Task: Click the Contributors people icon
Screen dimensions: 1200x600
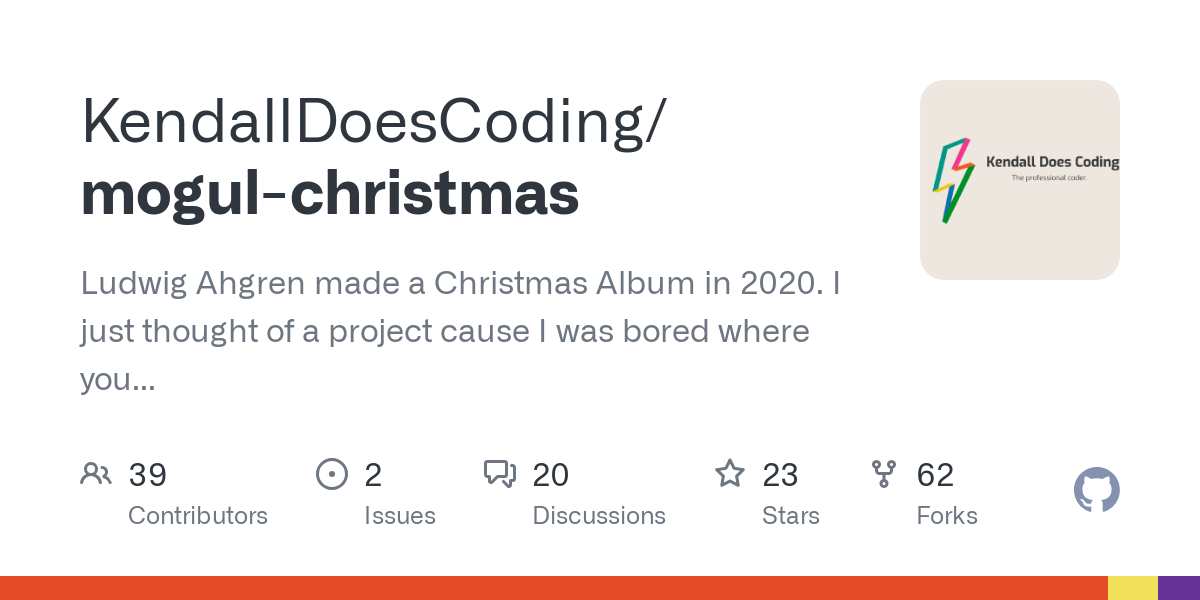Action: tap(96, 473)
